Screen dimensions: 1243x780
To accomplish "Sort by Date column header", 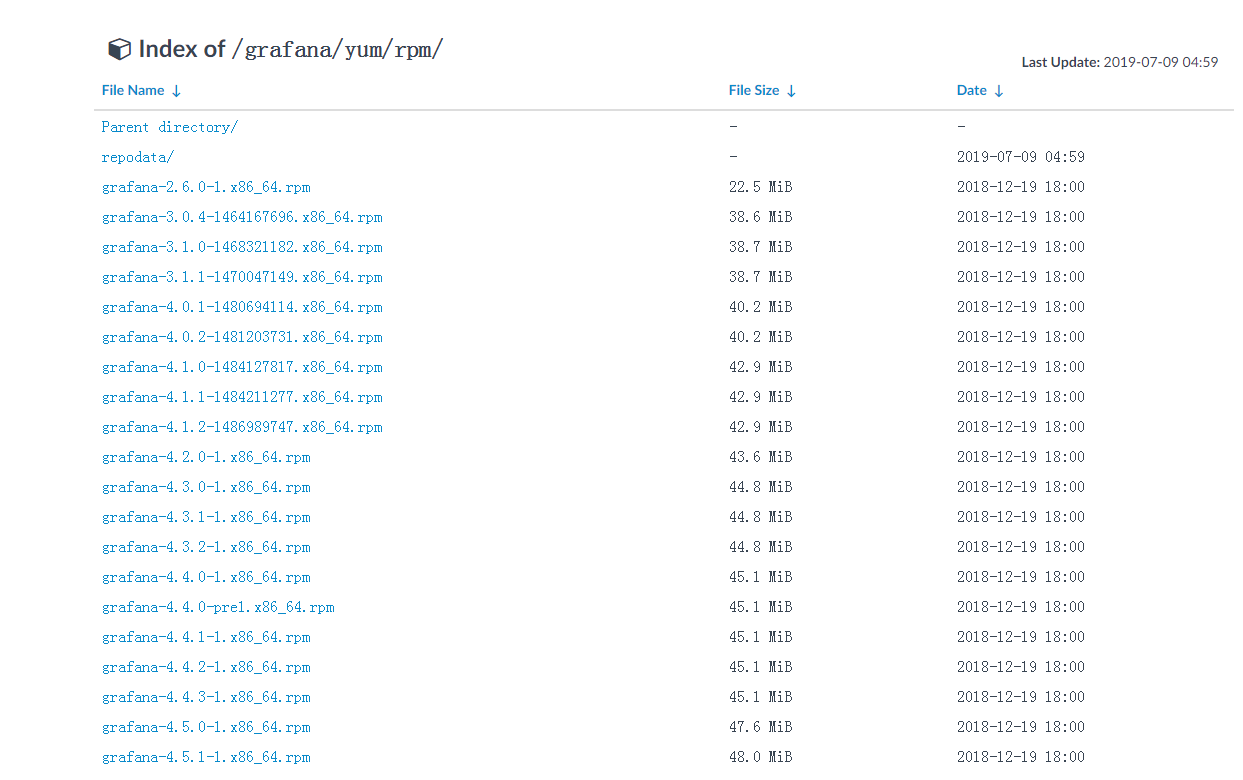I will [x=972, y=90].
